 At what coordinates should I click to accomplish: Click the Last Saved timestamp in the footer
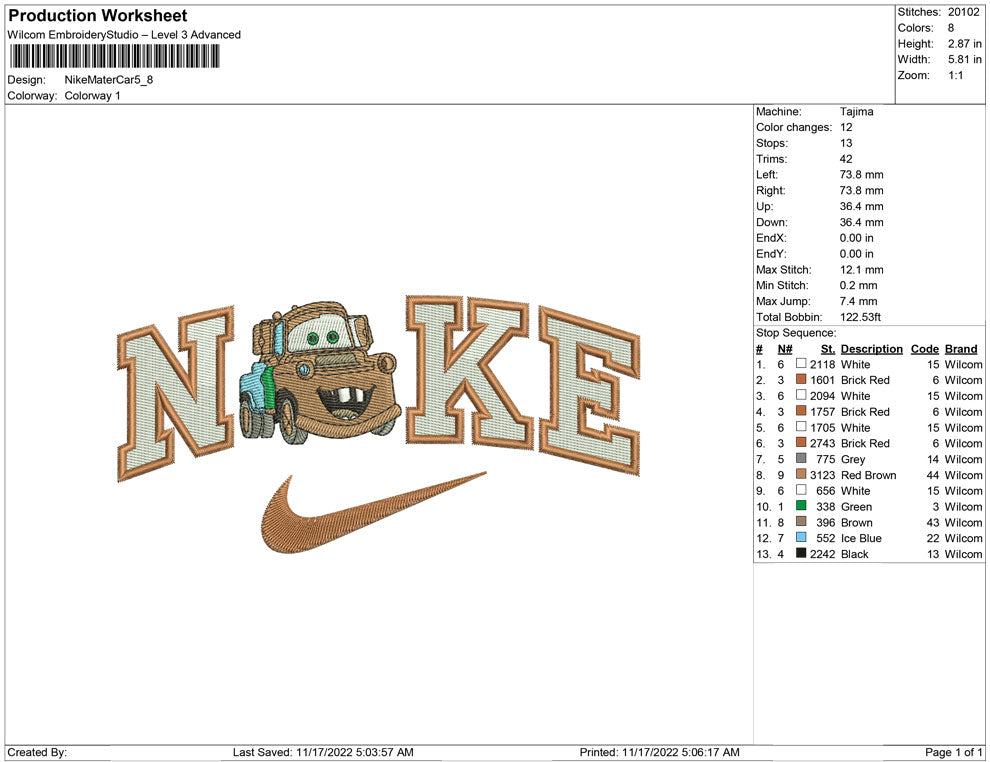(x=323, y=752)
